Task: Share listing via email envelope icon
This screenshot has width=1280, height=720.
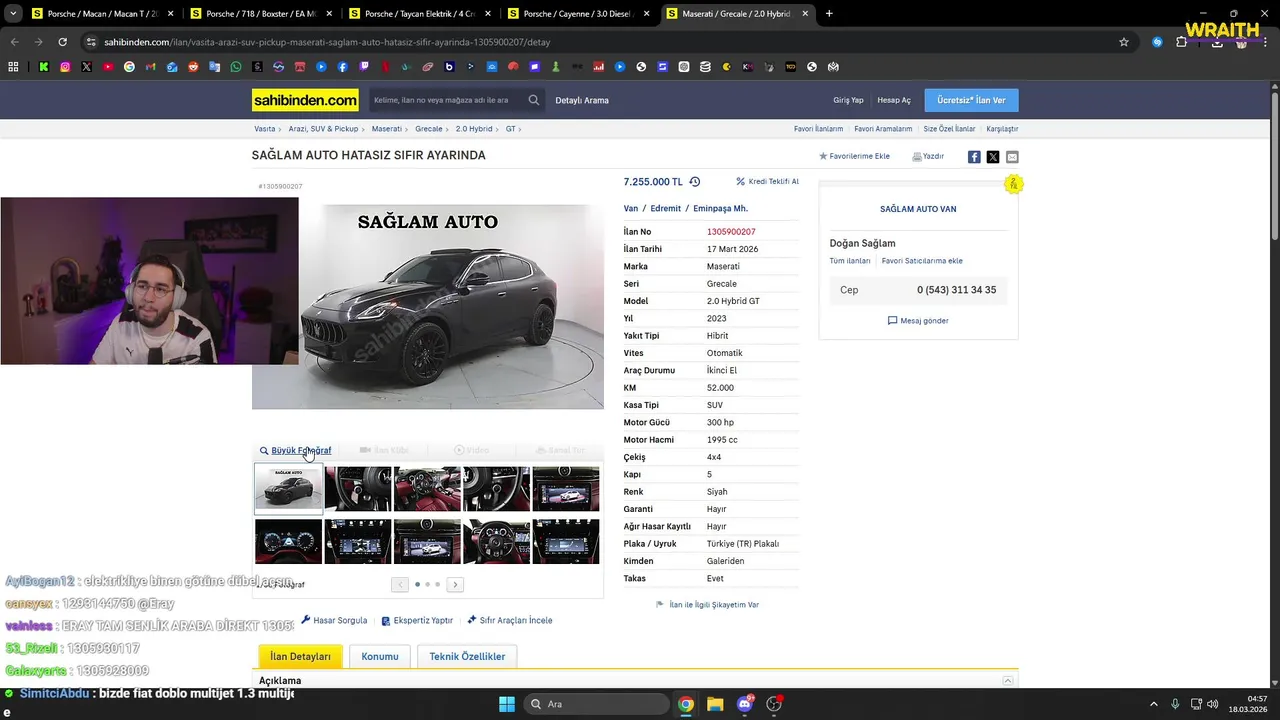Action: pos(1012,157)
